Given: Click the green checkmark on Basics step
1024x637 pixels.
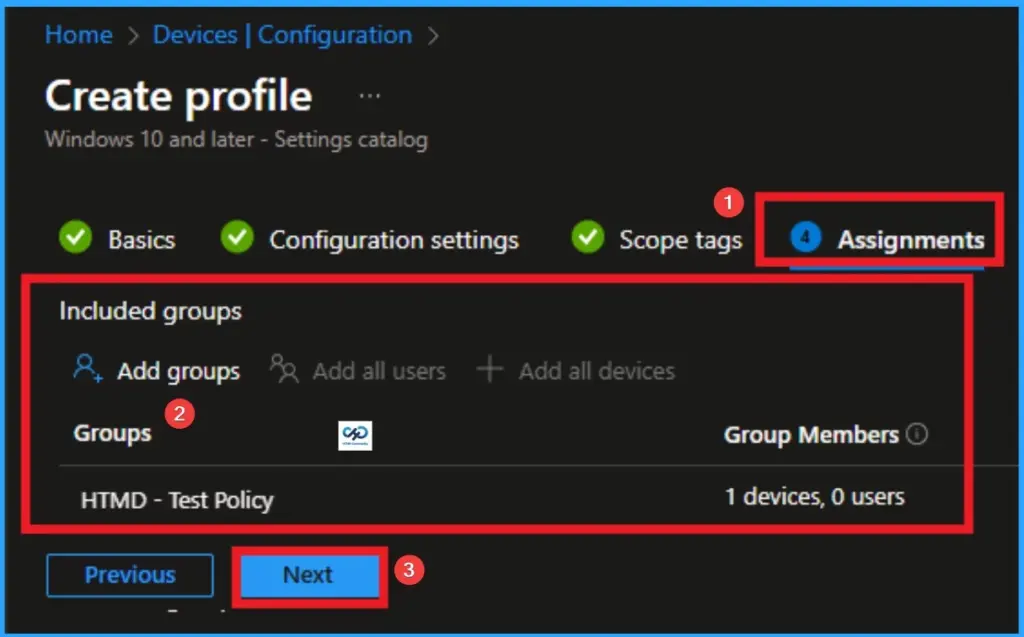Looking at the screenshot, I should 75,238.
